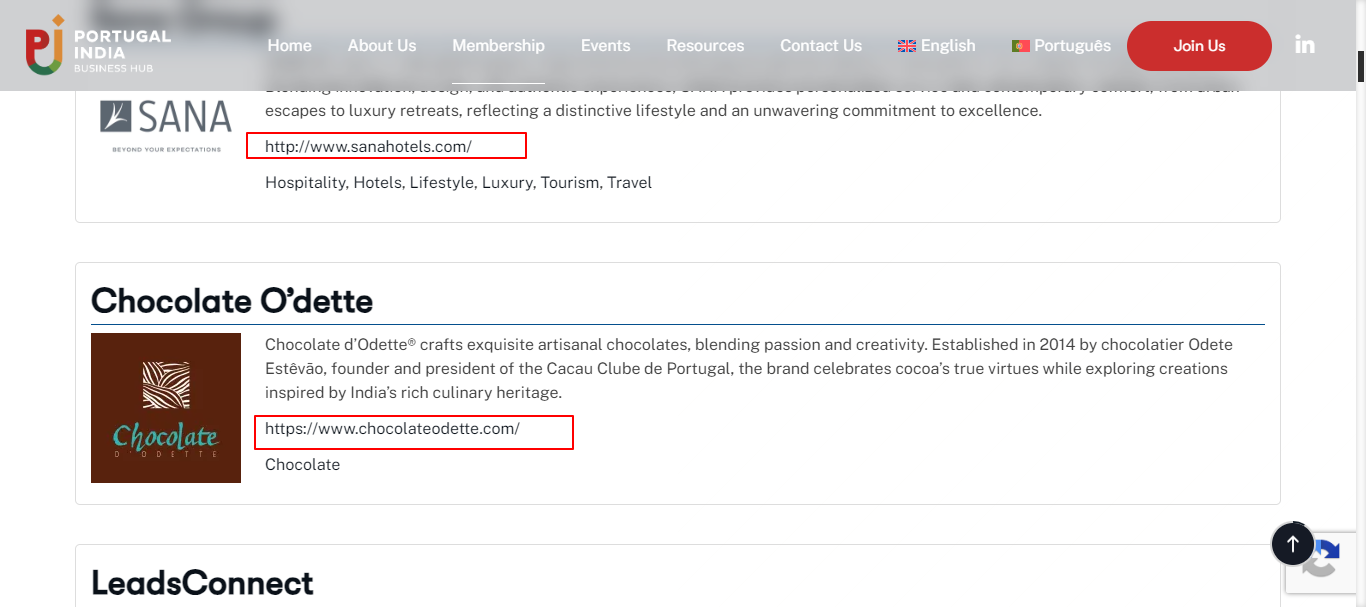Viewport: 1366px width, 607px height.
Task: Click the UK flag icon
Action: pyautogui.click(x=907, y=46)
